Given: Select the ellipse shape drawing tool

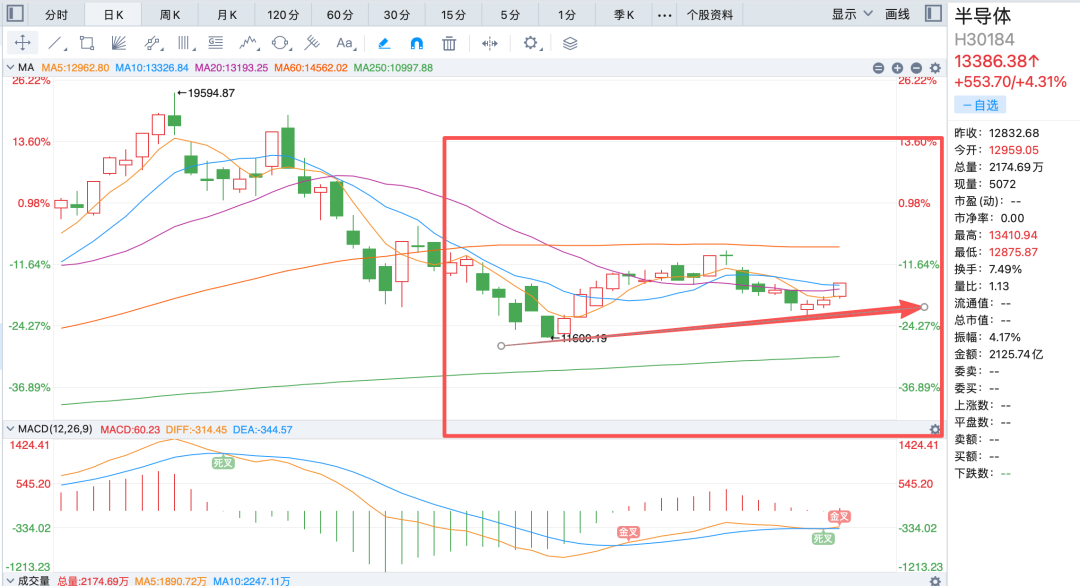Looking at the screenshot, I should (x=280, y=43).
